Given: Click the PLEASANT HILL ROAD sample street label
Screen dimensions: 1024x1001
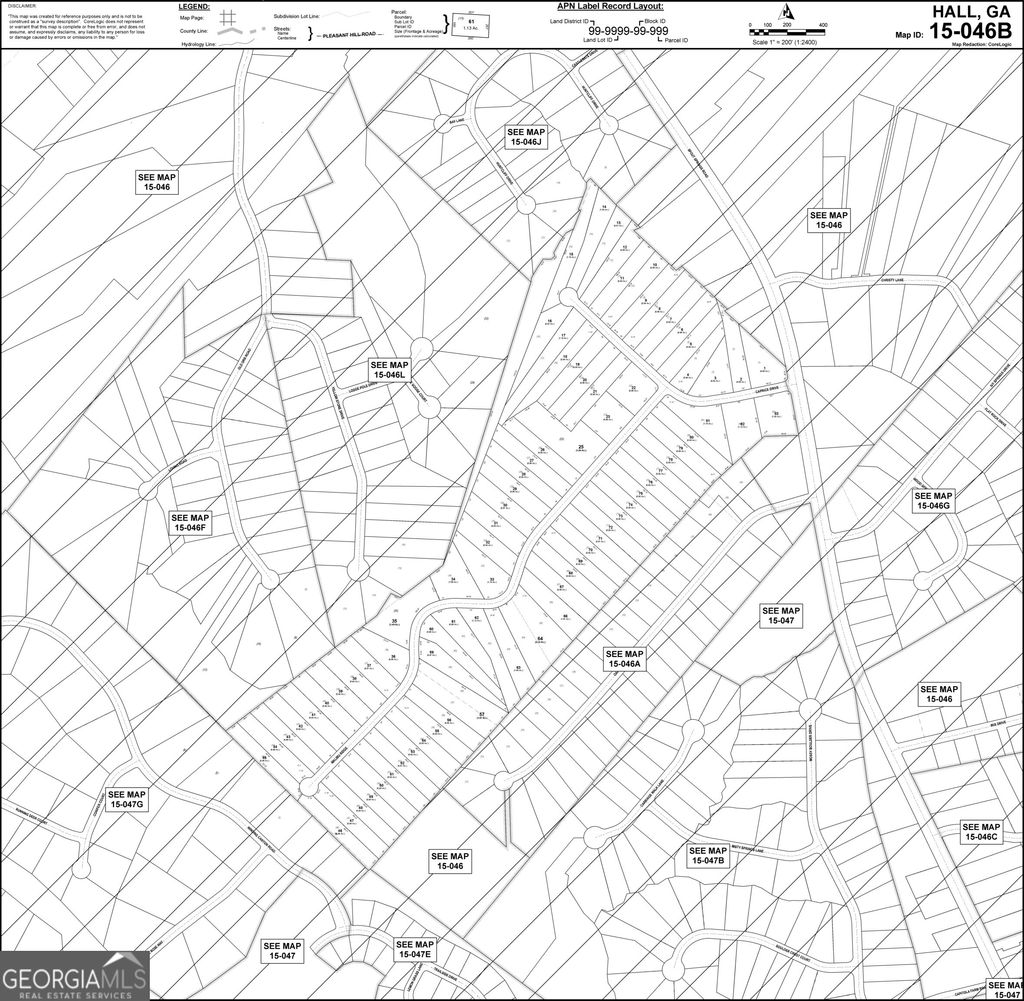Looking at the screenshot, I should (x=349, y=34).
